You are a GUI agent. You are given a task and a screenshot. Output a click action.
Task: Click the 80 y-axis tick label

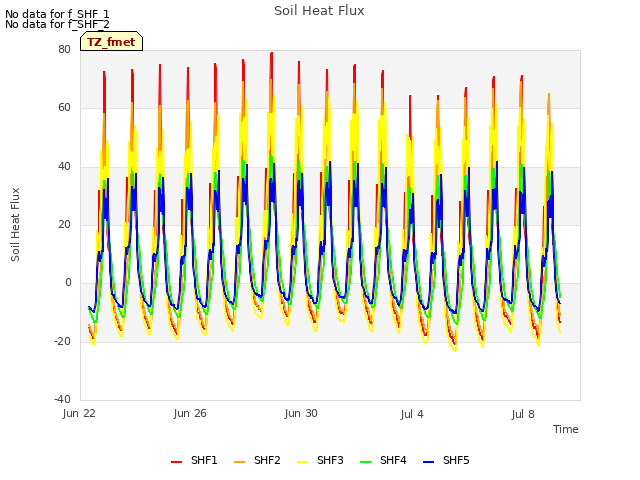[64, 49]
